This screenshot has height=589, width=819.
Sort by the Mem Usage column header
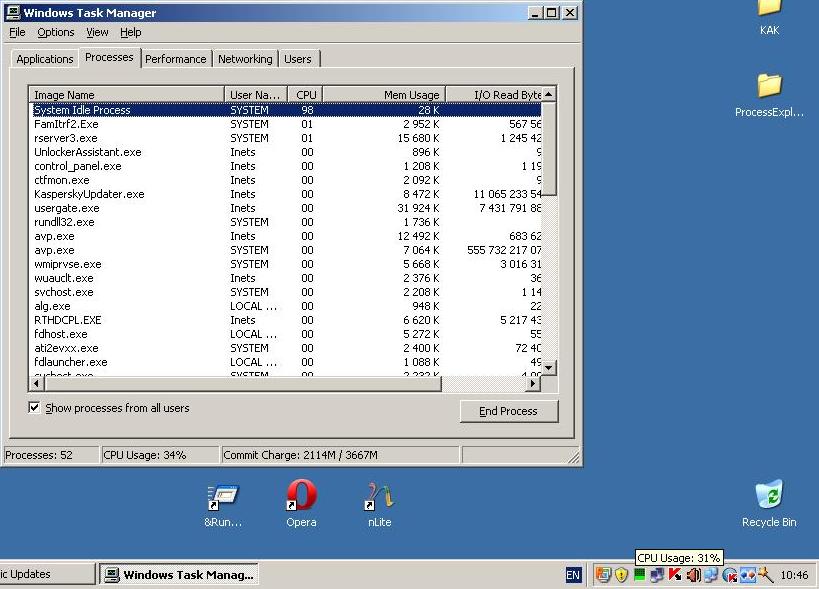[x=384, y=95]
